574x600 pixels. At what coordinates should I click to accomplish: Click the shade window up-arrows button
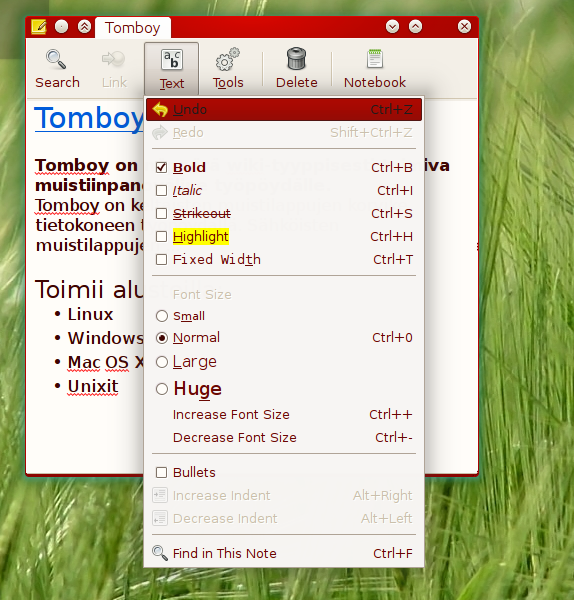[x=84, y=26]
